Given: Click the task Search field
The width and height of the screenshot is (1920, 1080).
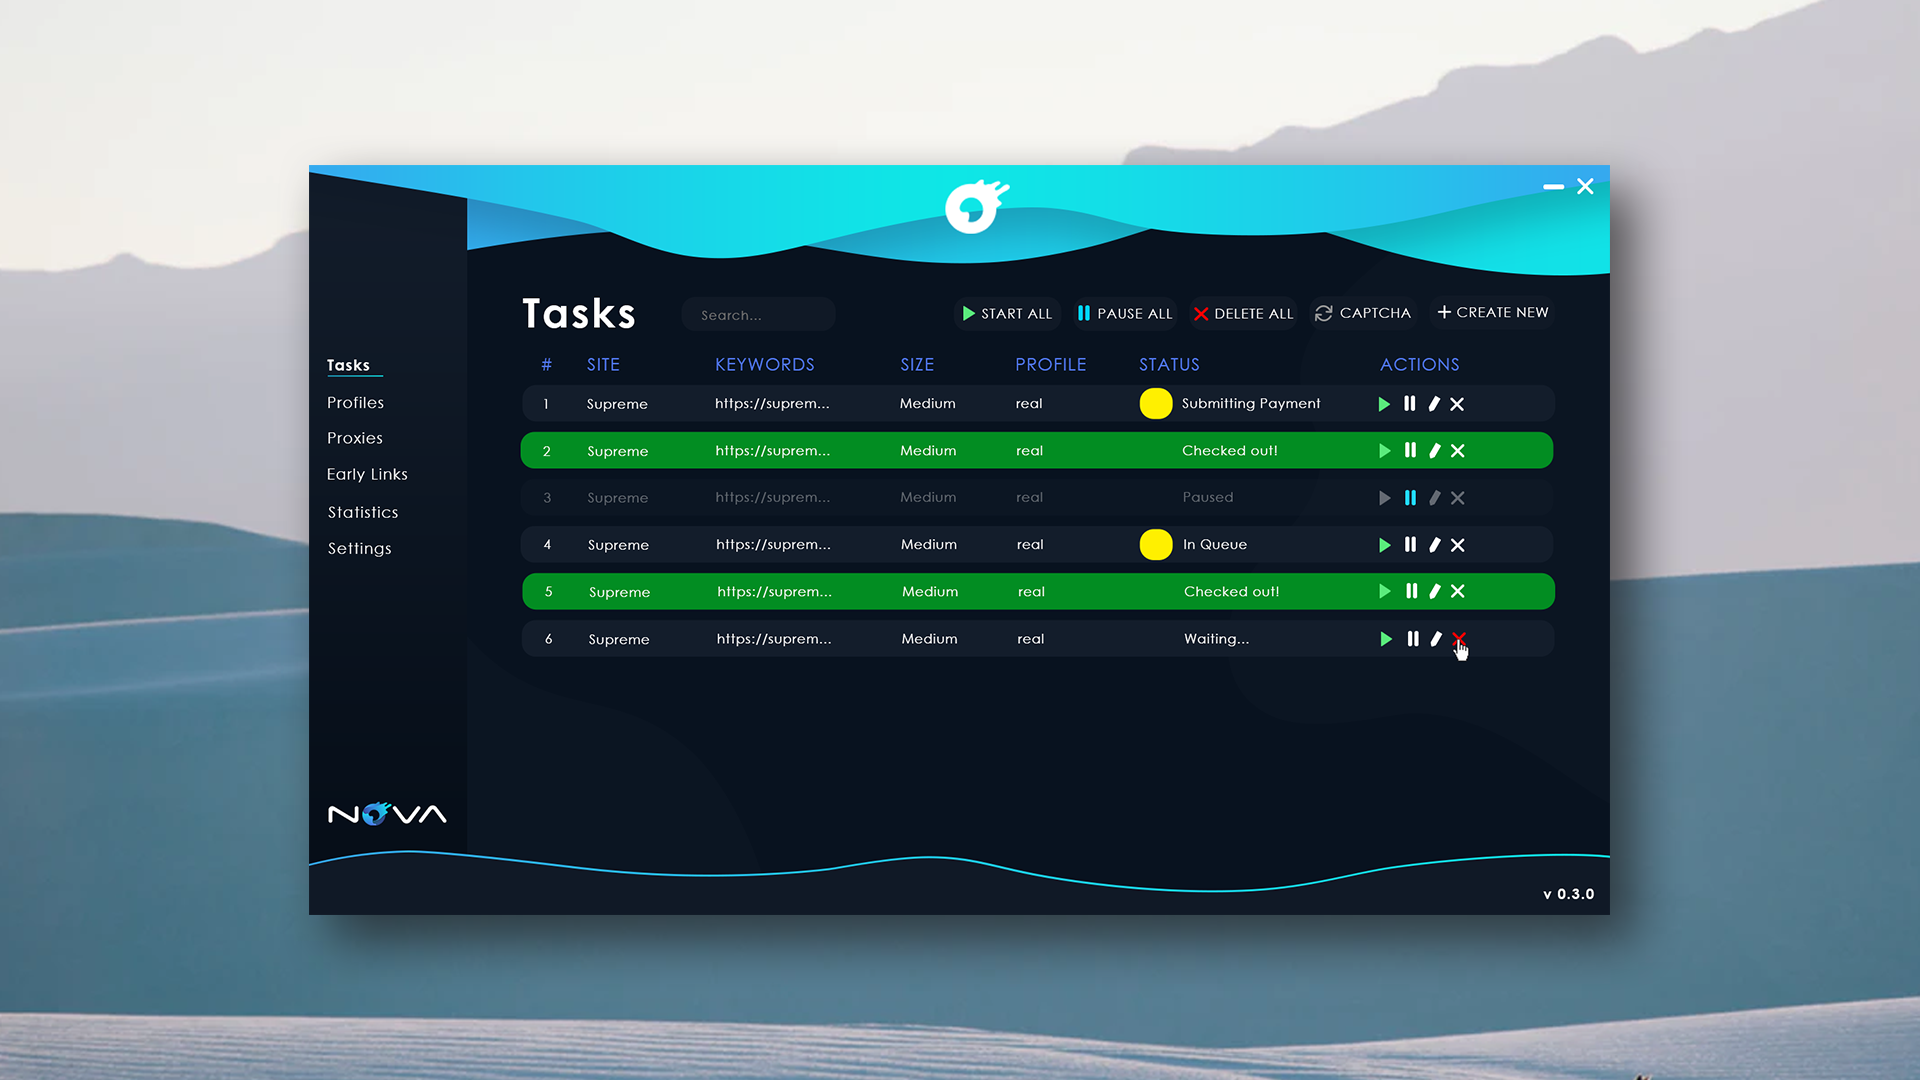Looking at the screenshot, I should (758, 315).
